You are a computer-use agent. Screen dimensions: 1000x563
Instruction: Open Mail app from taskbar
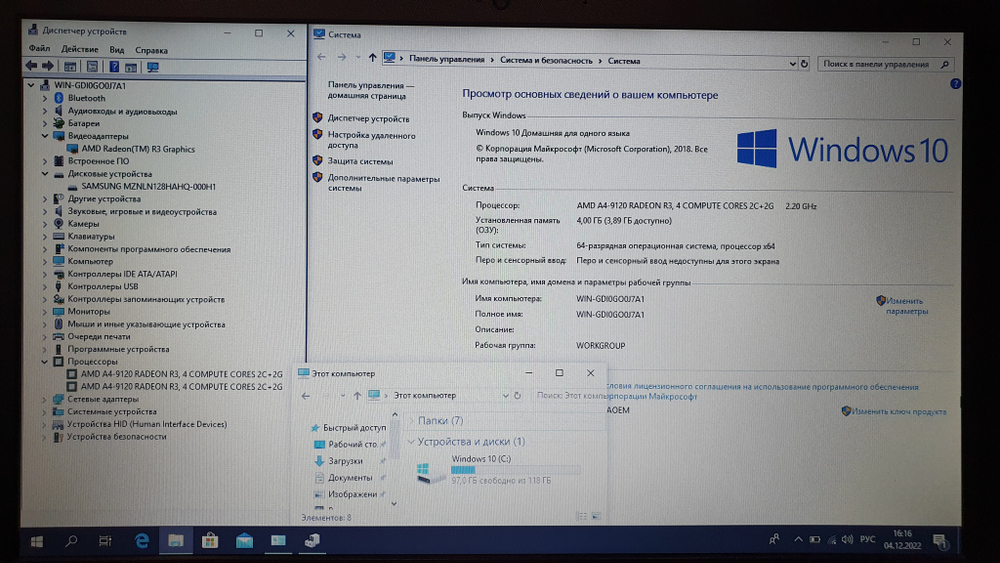point(244,541)
